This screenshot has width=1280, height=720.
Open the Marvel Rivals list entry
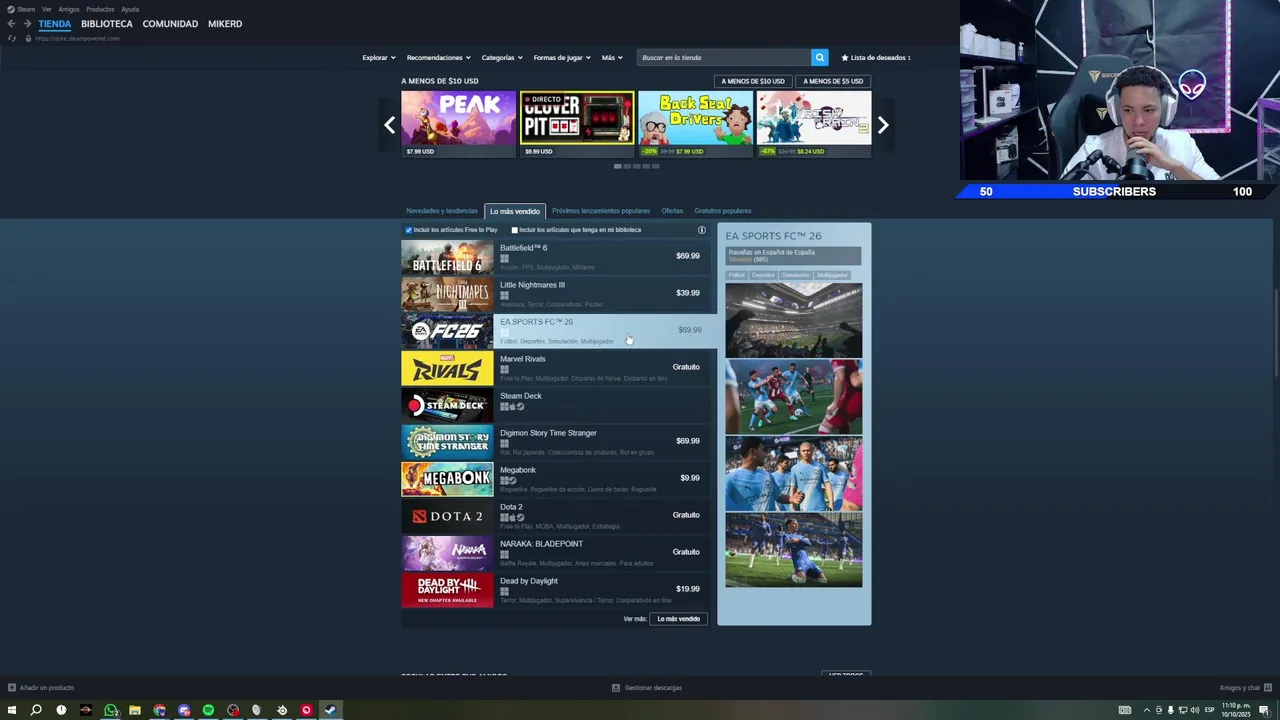pos(555,368)
